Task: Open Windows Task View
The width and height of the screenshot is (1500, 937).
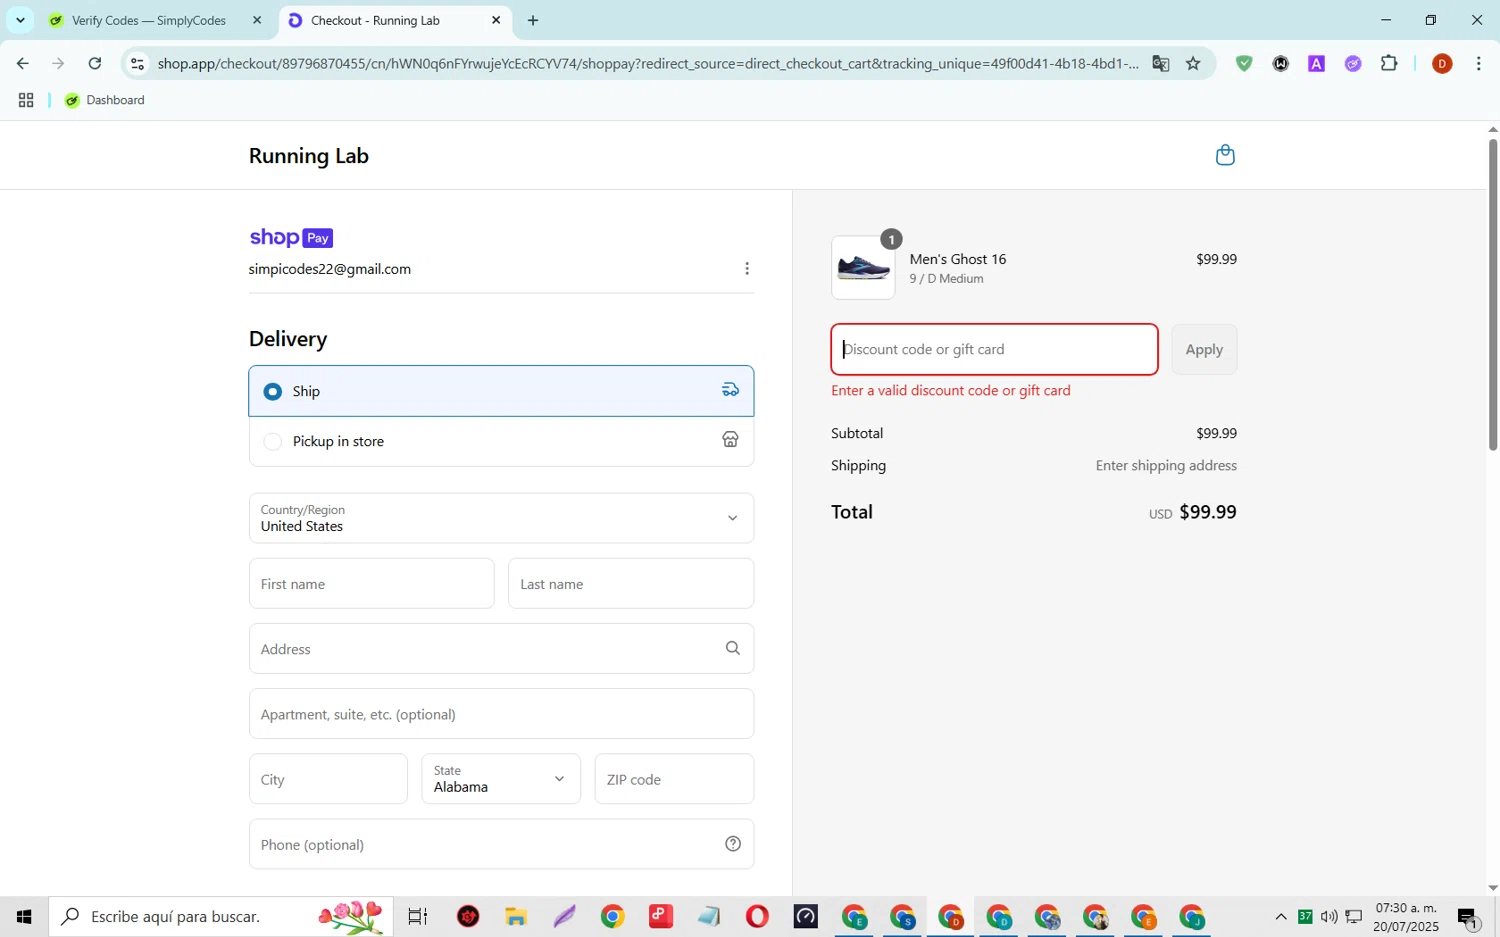Action: click(x=418, y=916)
